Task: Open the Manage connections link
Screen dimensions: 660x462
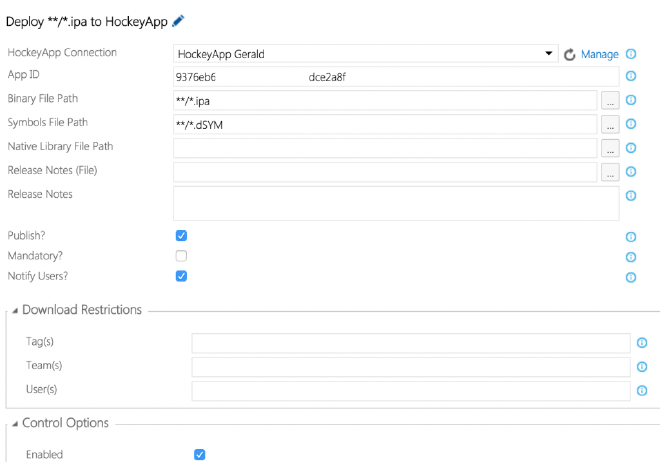Action: (599, 54)
